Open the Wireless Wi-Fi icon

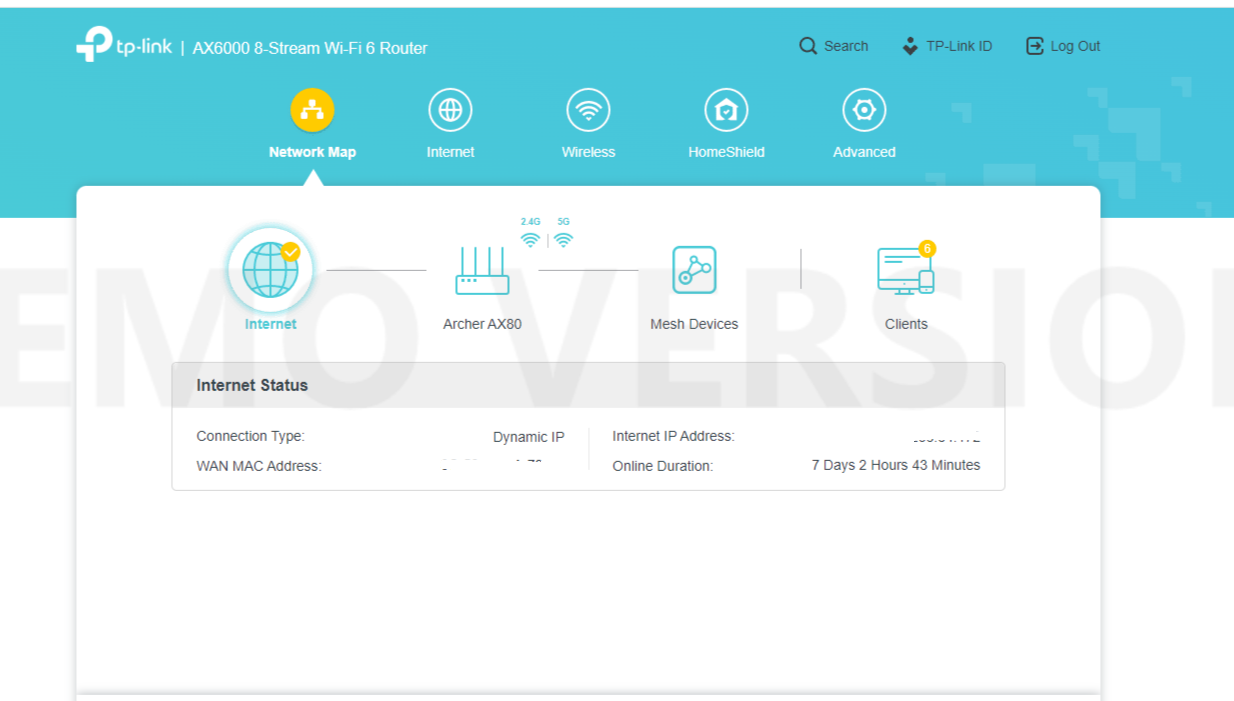[588, 110]
